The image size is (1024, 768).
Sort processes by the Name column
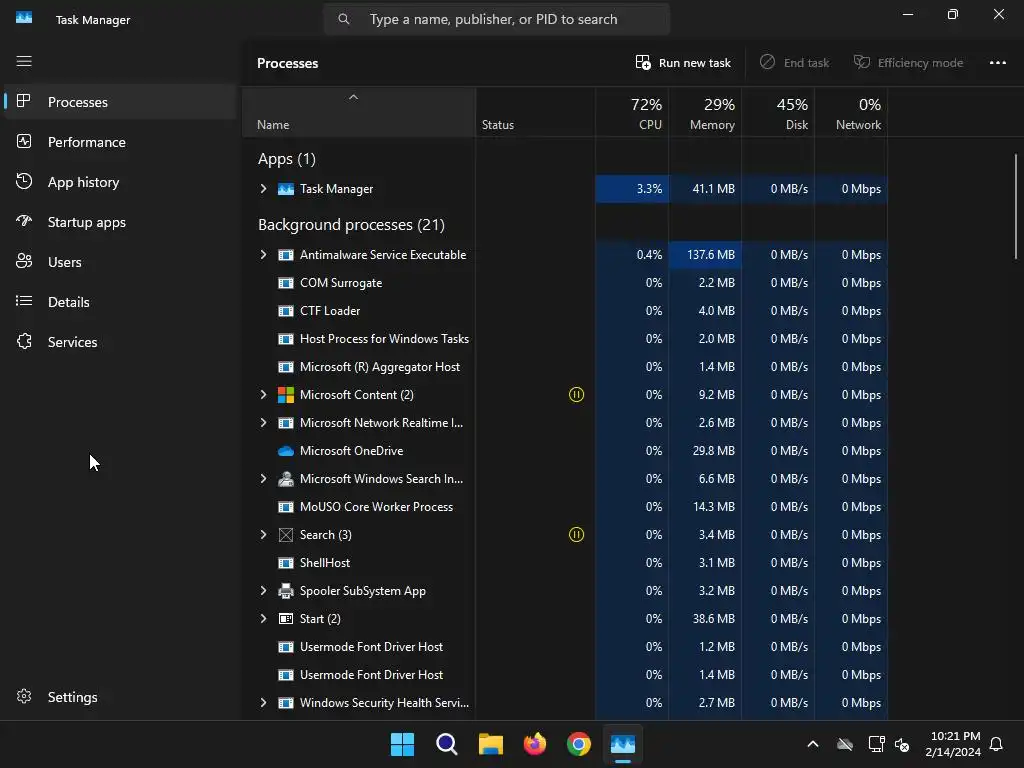point(359,112)
